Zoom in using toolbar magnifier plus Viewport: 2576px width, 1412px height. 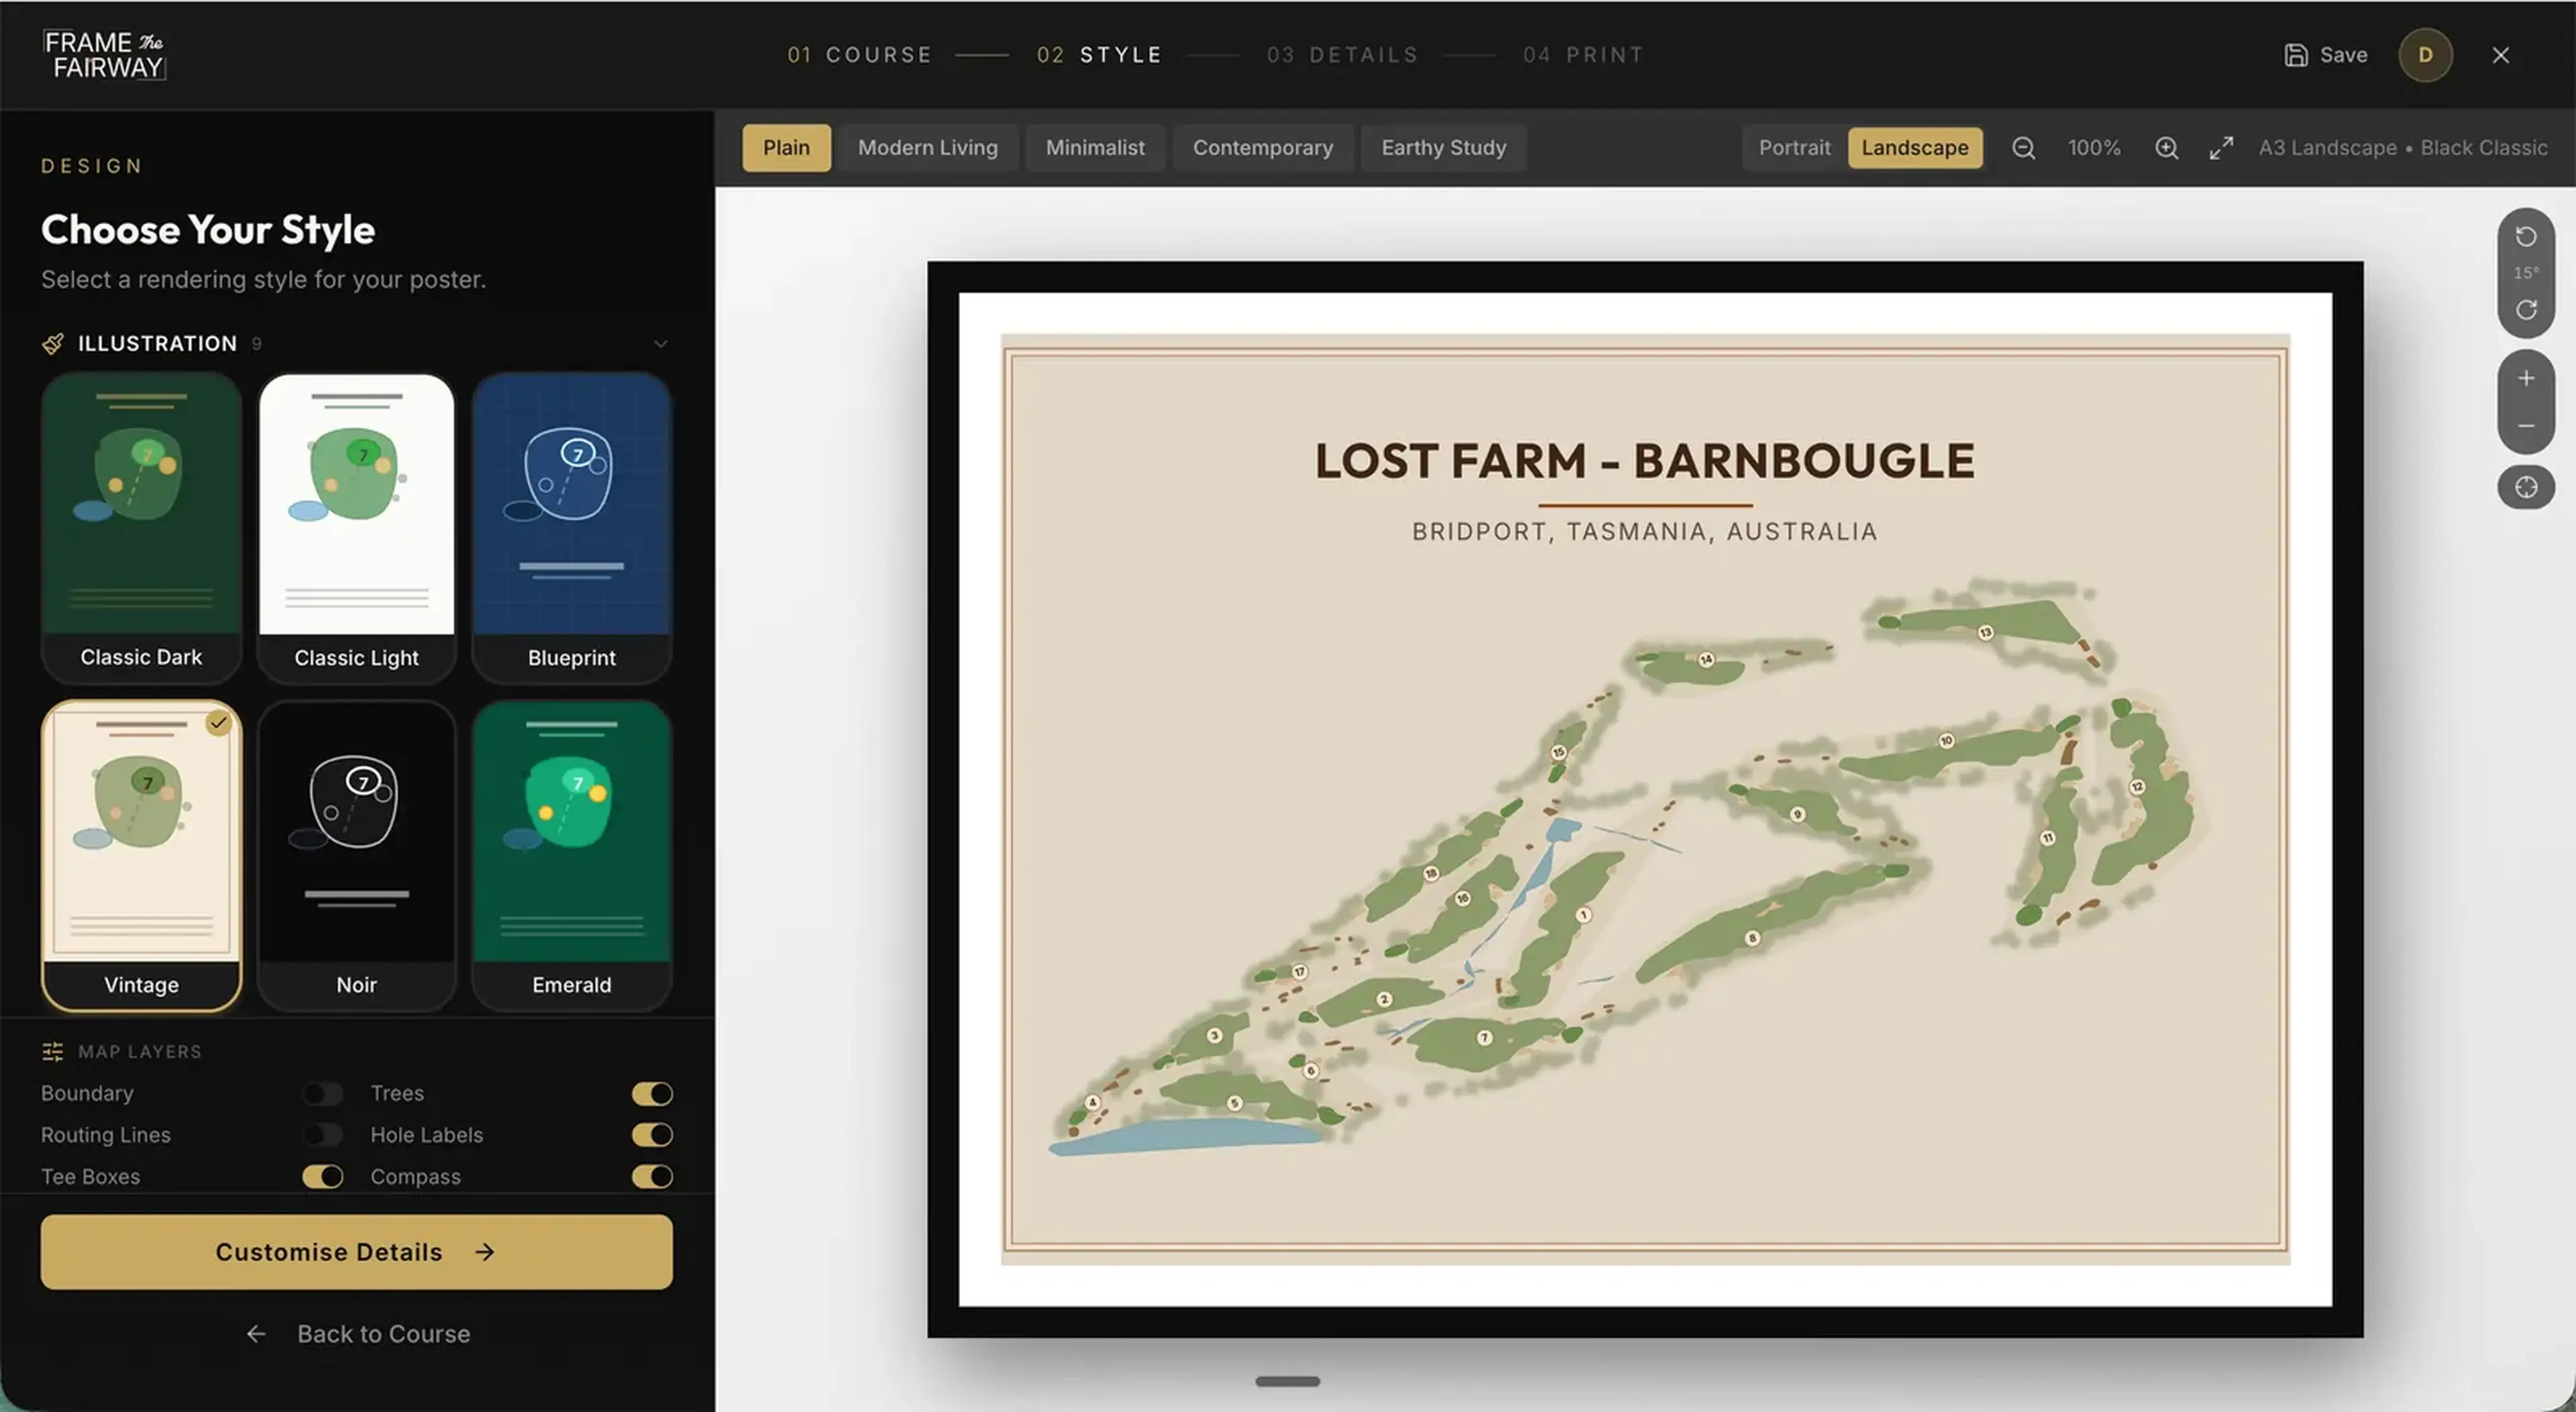(x=2166, y=148)
